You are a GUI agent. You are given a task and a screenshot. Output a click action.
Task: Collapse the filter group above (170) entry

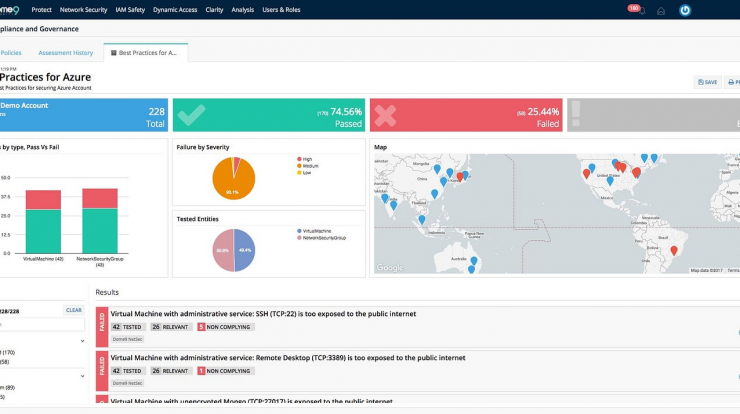(82, 341)
